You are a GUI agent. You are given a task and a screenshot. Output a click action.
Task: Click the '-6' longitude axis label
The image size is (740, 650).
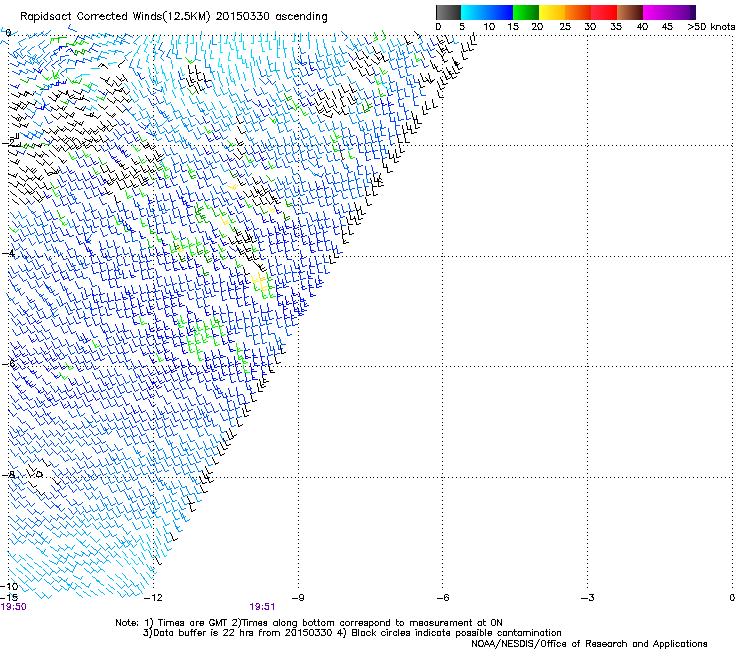coord(442,598)
